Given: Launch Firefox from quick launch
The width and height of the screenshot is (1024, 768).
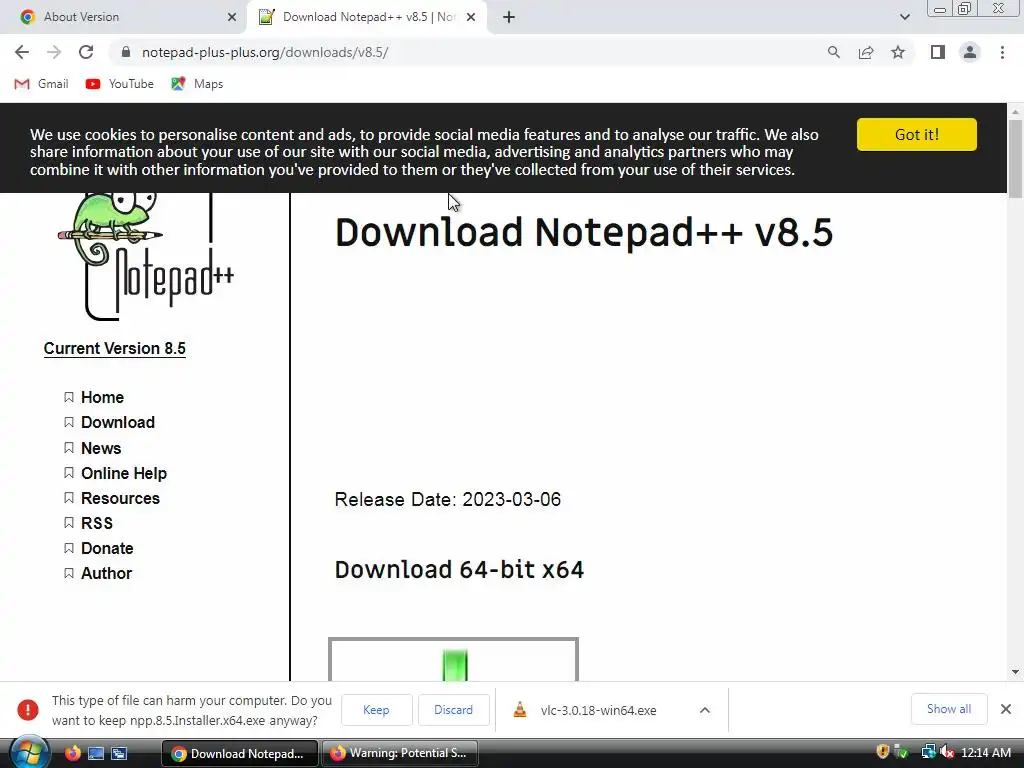Looking at the screenshot, I should (x=72, y=754).
